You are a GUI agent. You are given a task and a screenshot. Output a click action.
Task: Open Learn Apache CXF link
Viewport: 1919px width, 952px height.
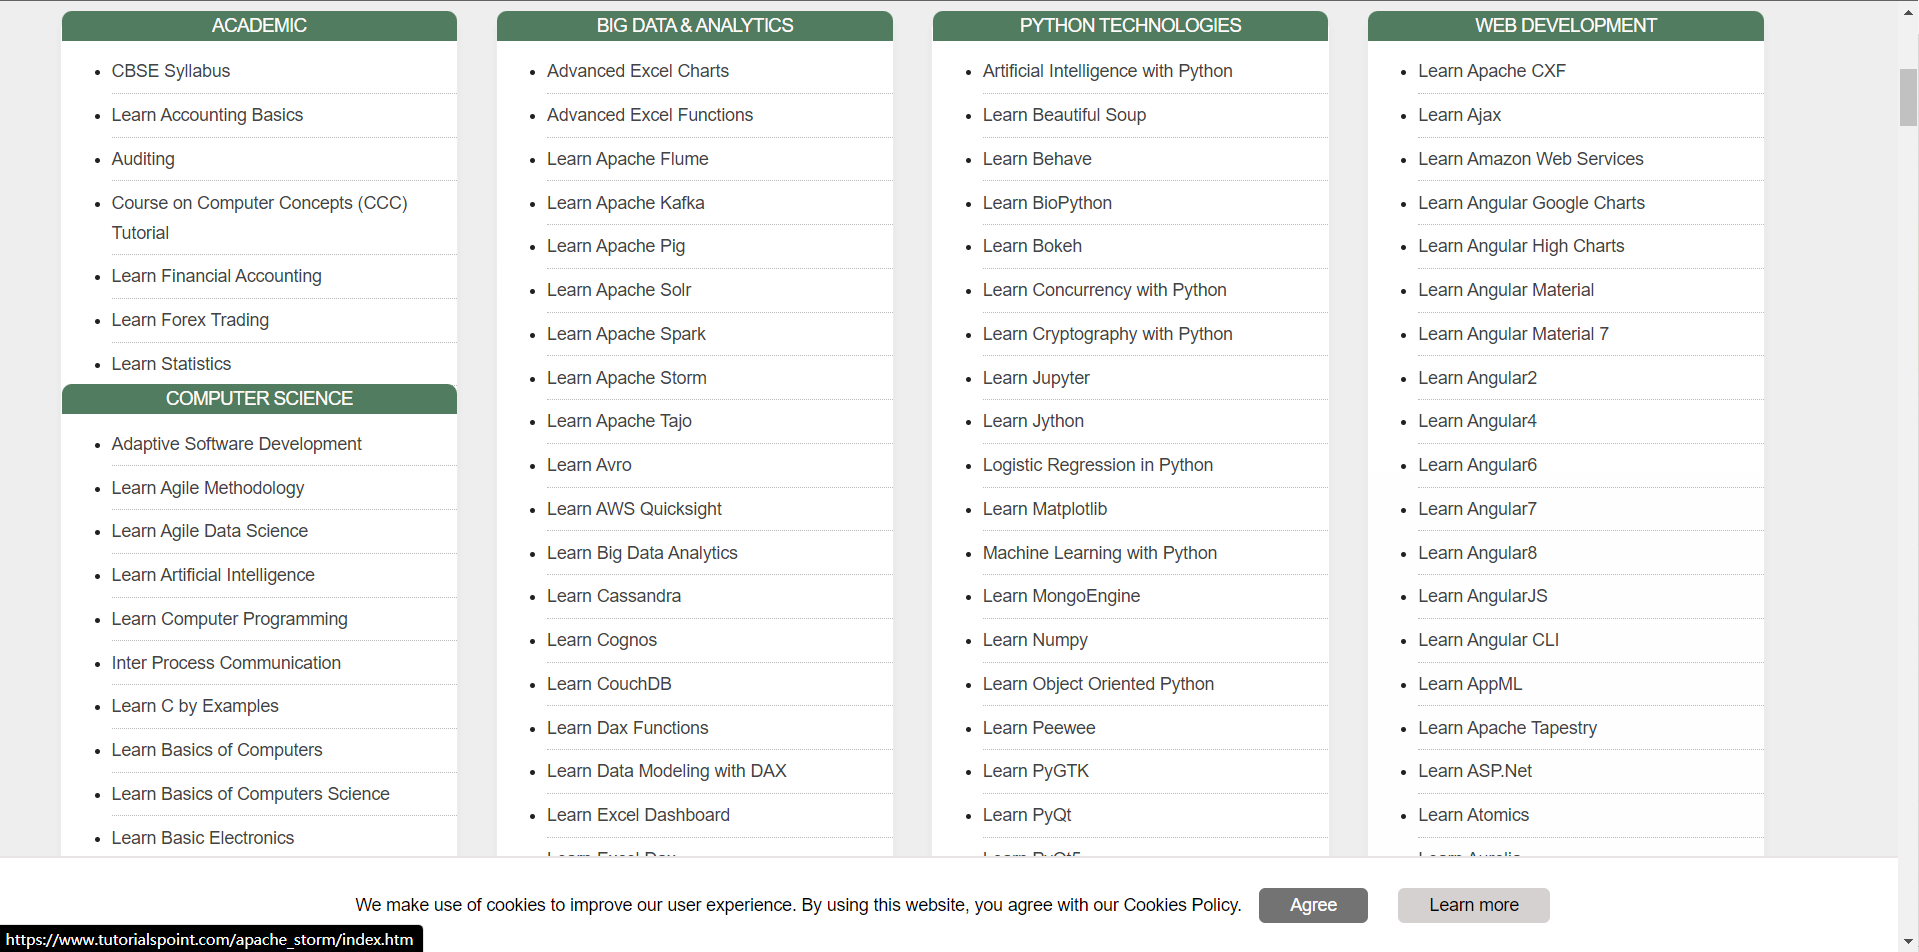pos(1491,71)
